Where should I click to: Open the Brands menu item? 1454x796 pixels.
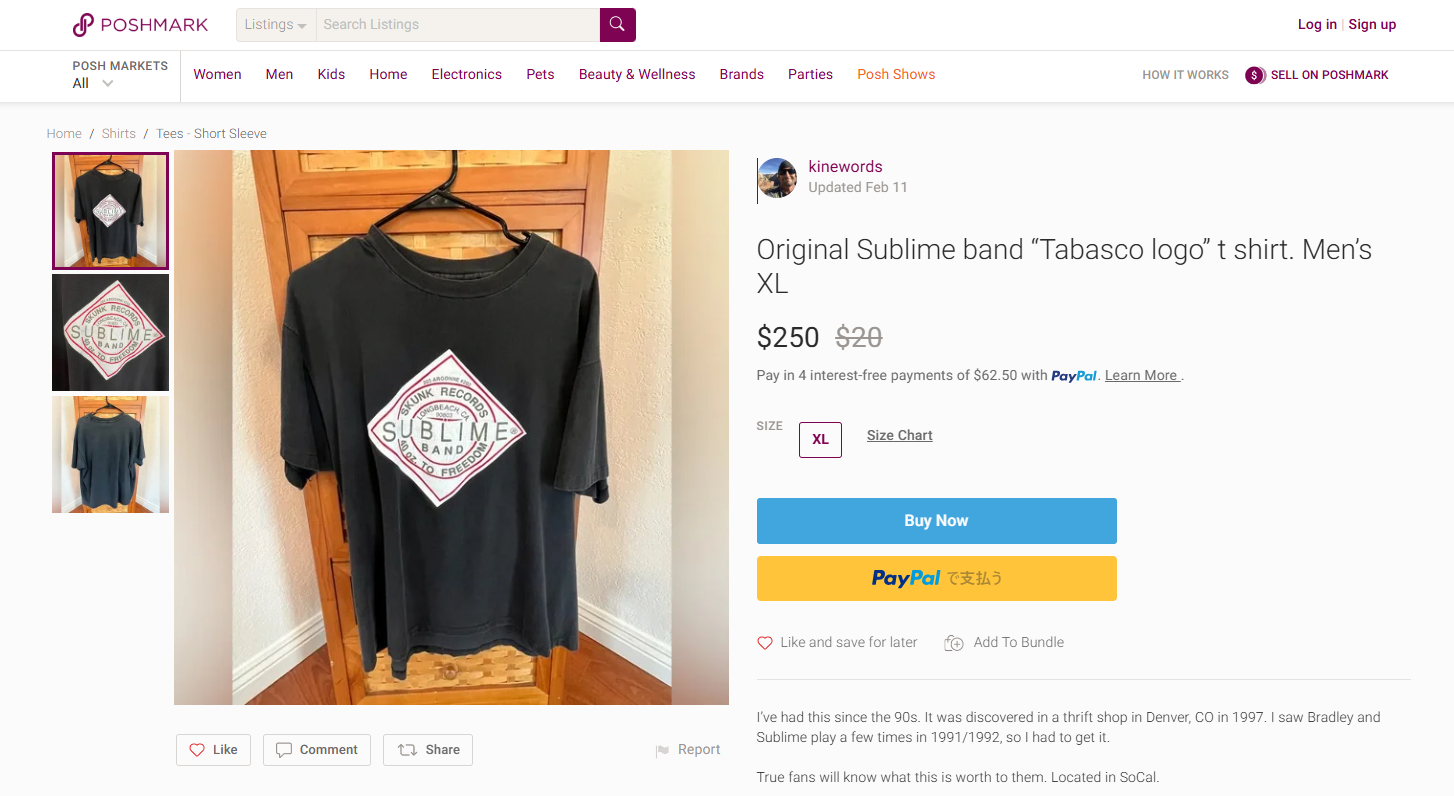[741, 75]
